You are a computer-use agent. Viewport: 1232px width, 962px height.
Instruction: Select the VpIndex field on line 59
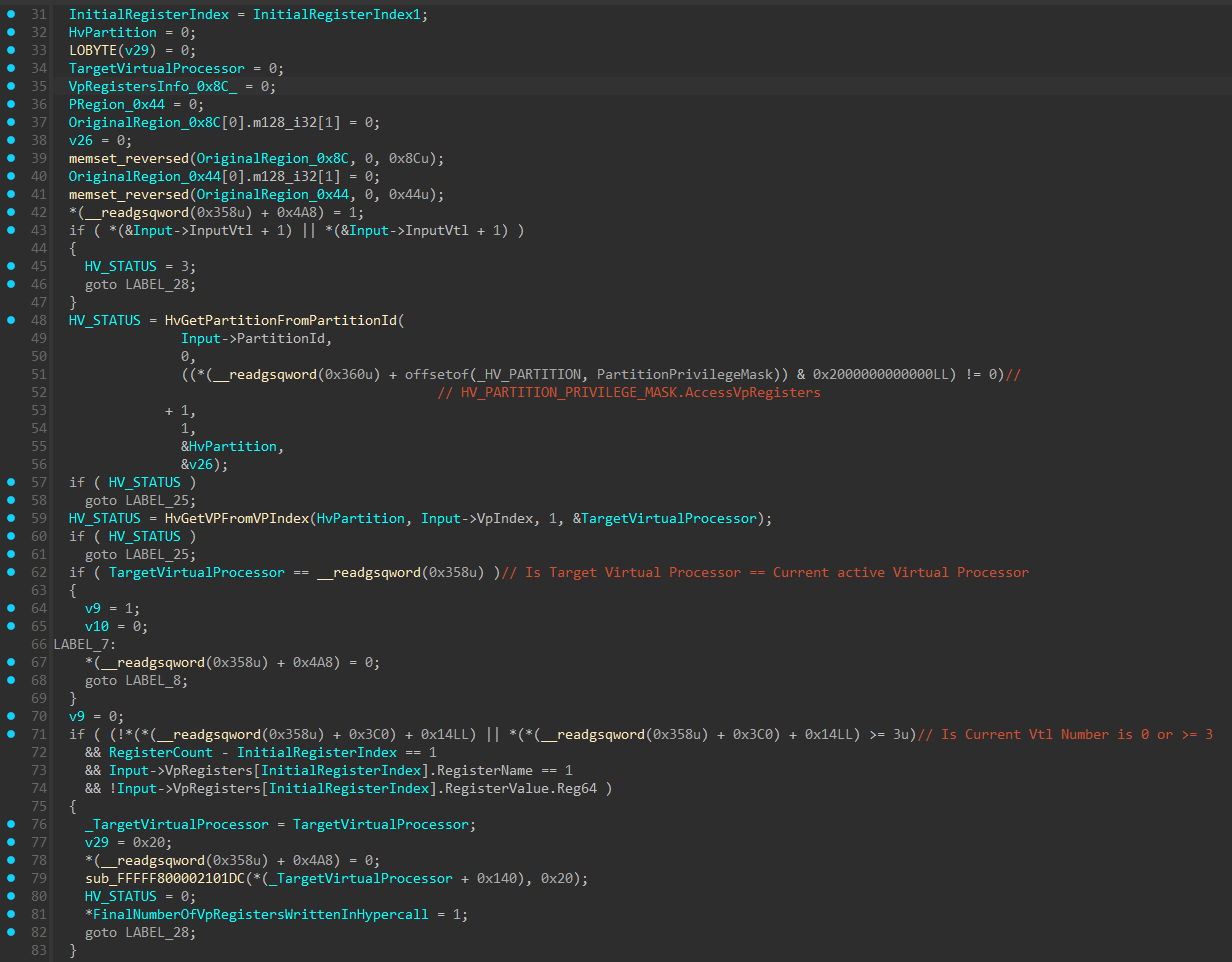pyautogui.click(x=505, y=518)
